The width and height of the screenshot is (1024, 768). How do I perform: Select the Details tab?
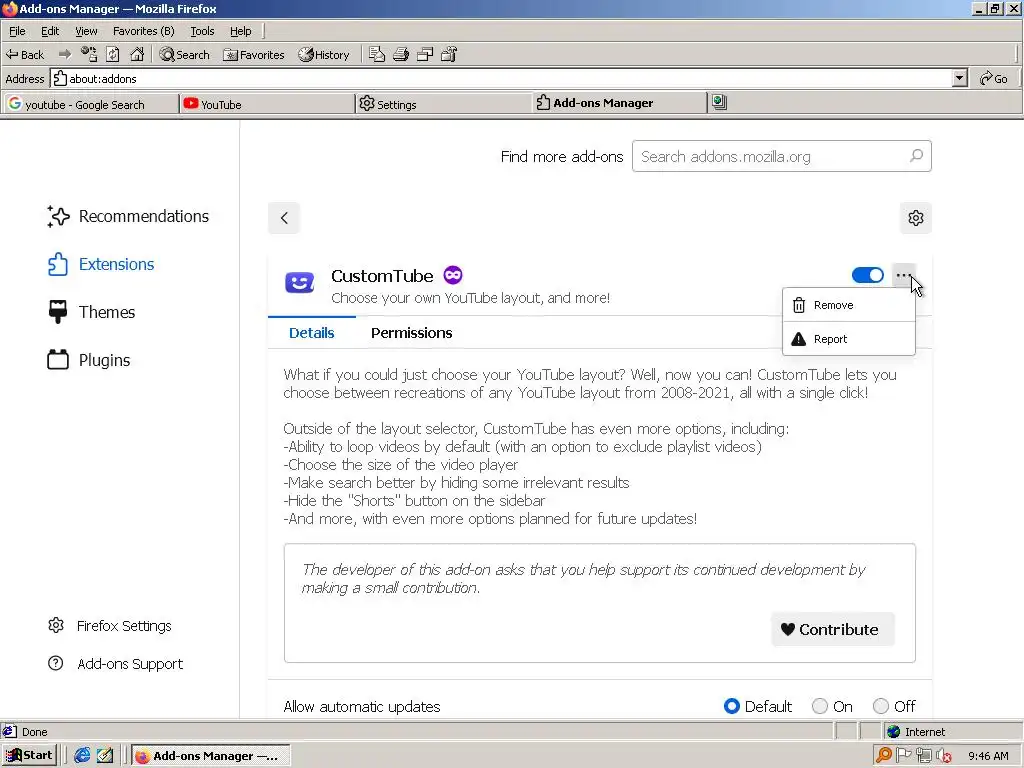pos(312,332)
